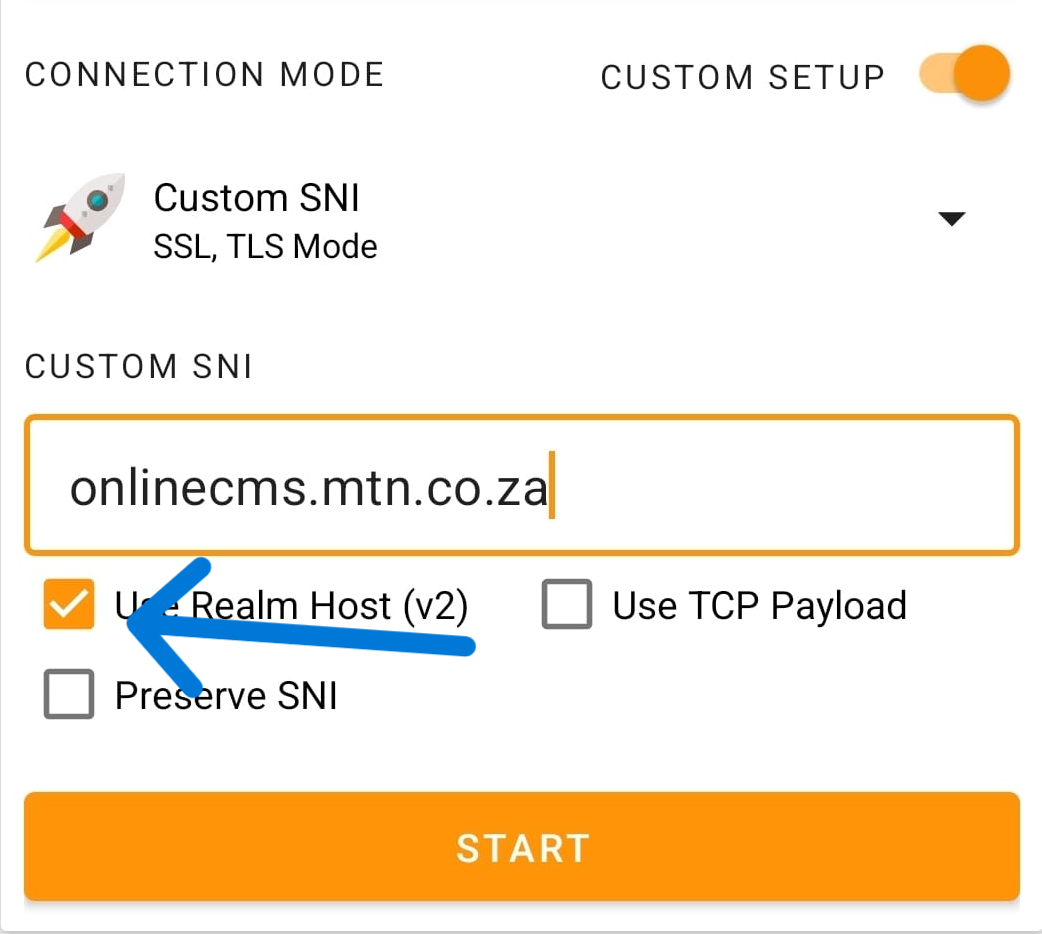Click the Custom SNI title above SSL, TLS Mode

coord(256,198)
